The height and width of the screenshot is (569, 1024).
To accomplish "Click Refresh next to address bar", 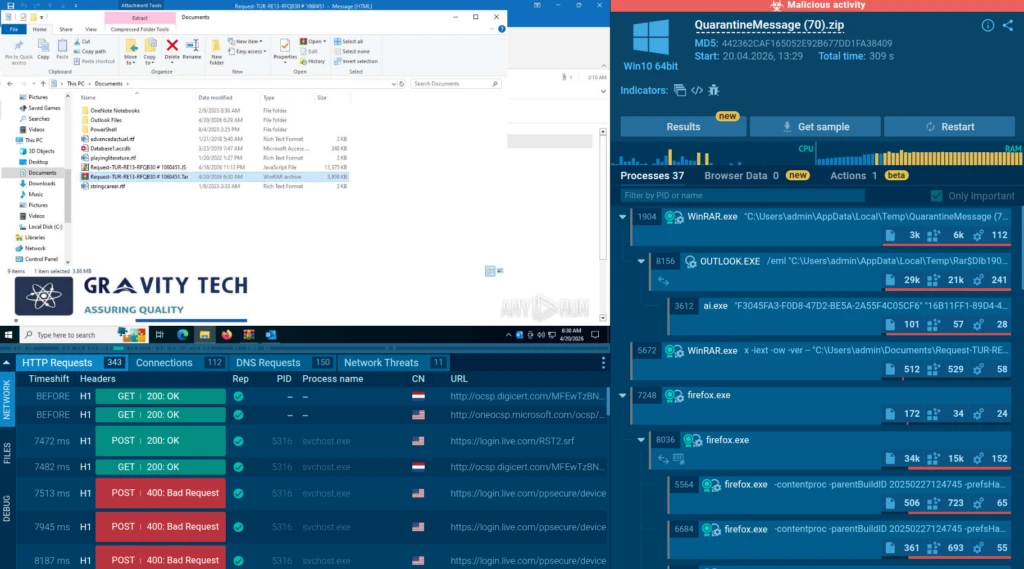I will [402, 84].
